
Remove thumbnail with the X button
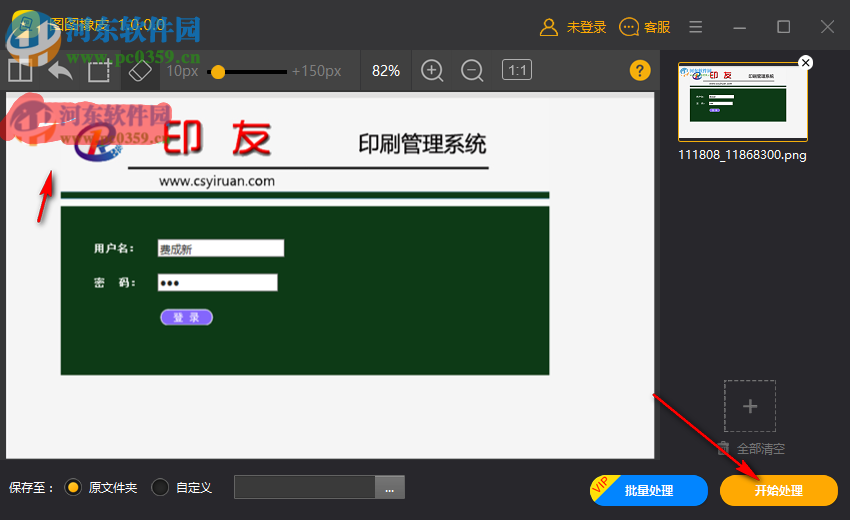pyautogui.click(x=806, y=62)
